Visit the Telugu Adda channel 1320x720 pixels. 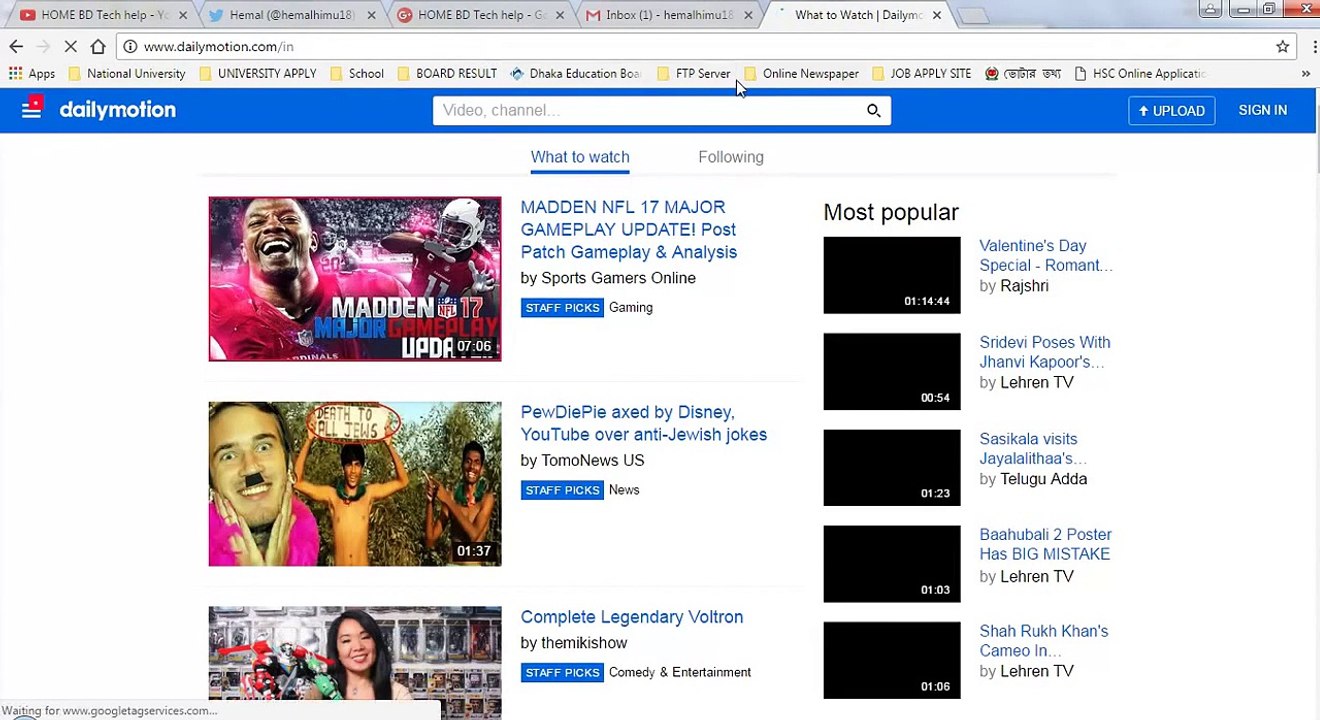[1043, 479]
